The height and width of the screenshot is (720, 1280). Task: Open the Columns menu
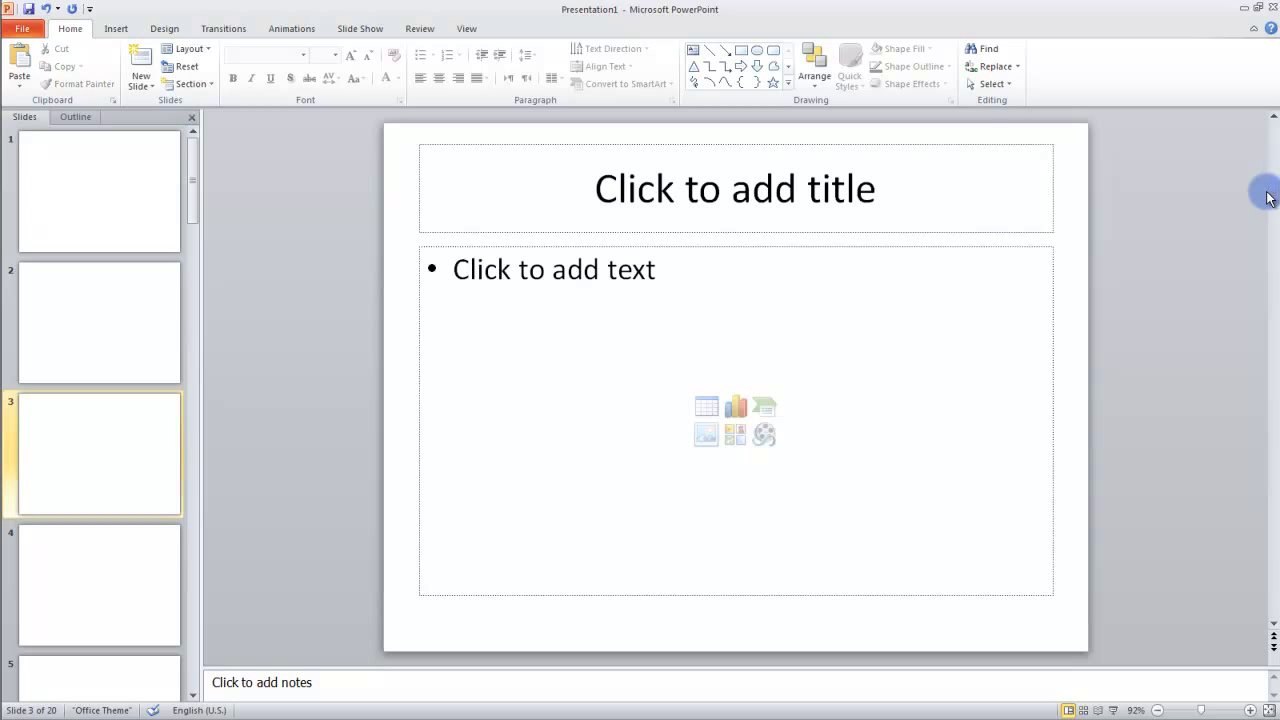click(553, 78)
